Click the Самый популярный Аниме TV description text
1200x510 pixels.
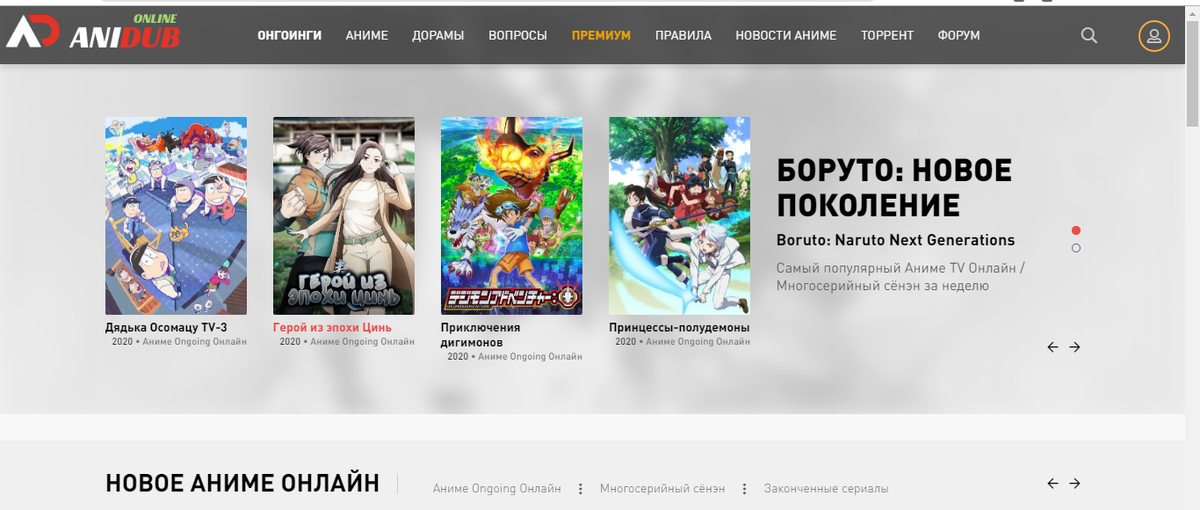coord(901,277)
